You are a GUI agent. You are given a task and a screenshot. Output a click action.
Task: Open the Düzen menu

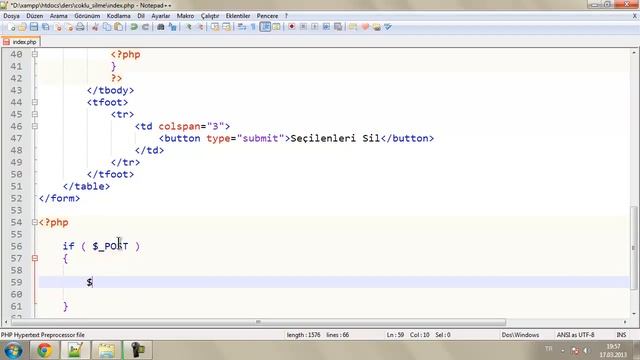click(35, 16)
